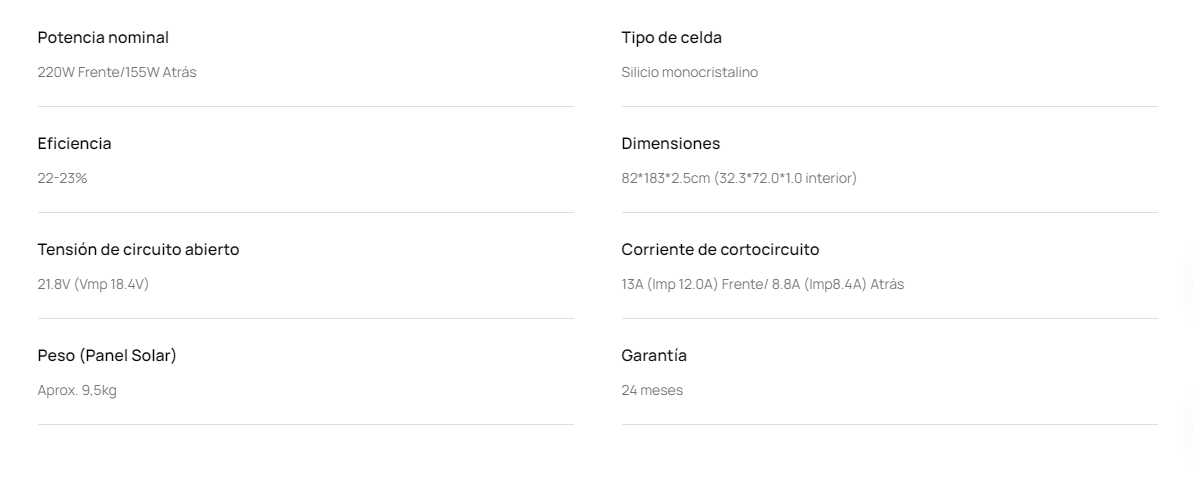
Task: Click the 'Potencia nominal' heading
Action: [103, 38]
